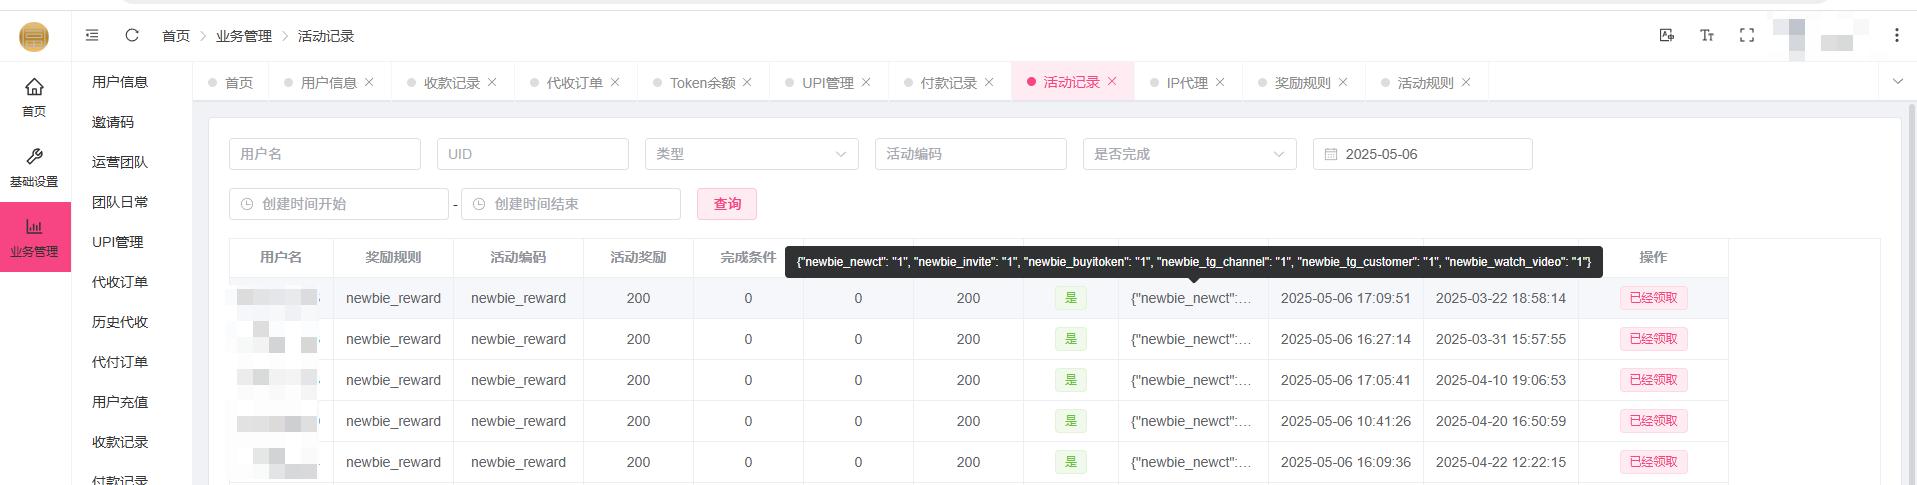Click the 首页 home icon in sidebar
This screenshot has width=1917, height=485.
pos(34,97)
